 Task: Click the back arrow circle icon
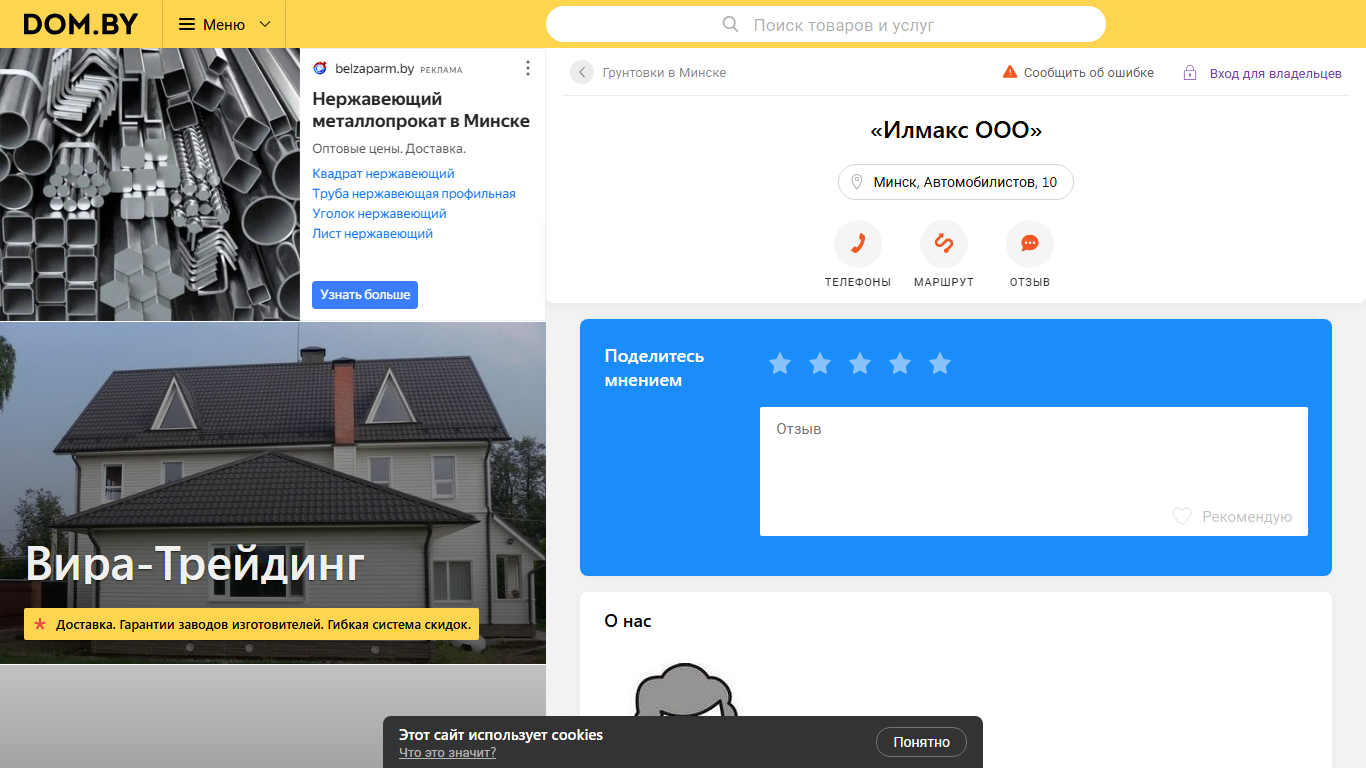(x=582, y=72)
